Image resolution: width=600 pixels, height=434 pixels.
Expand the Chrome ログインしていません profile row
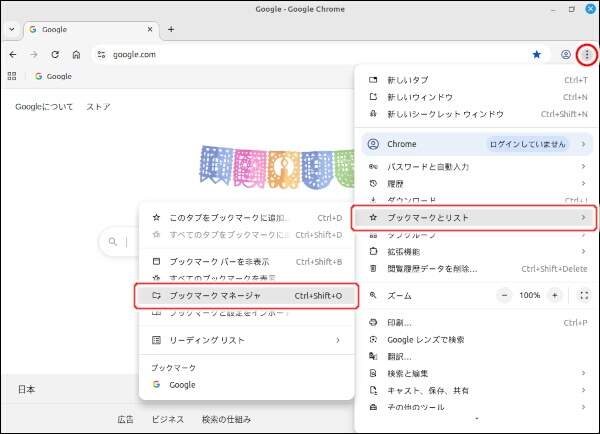point(478,144)
